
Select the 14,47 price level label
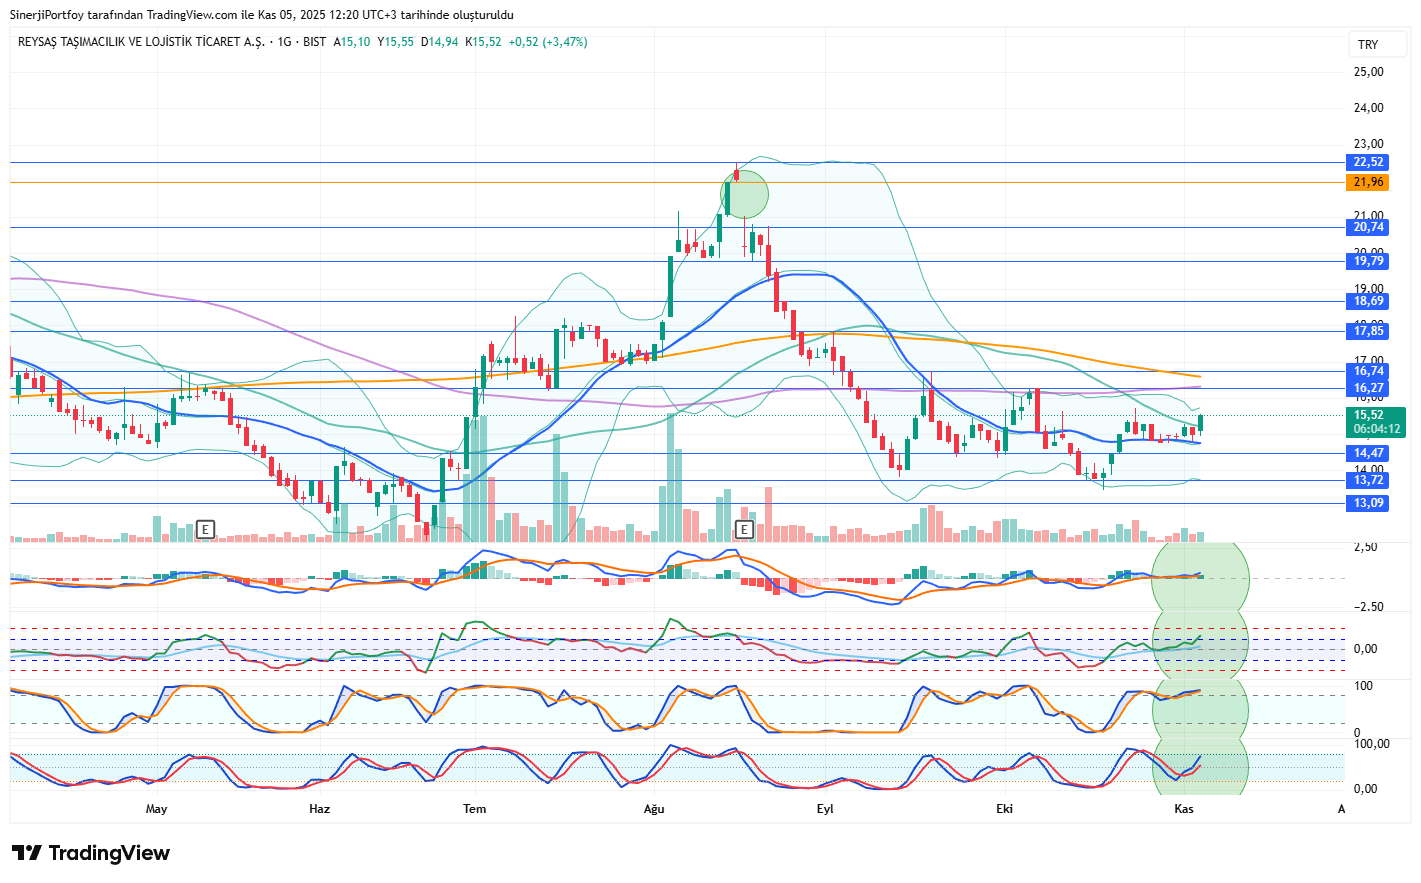tap(1368, 453)
